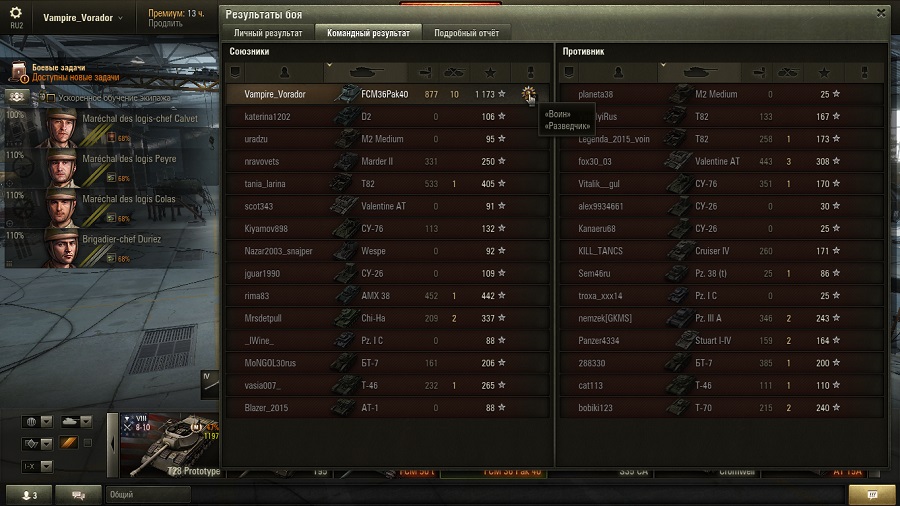Click Продлить premium link
The image size is (900, 506).
165,24
